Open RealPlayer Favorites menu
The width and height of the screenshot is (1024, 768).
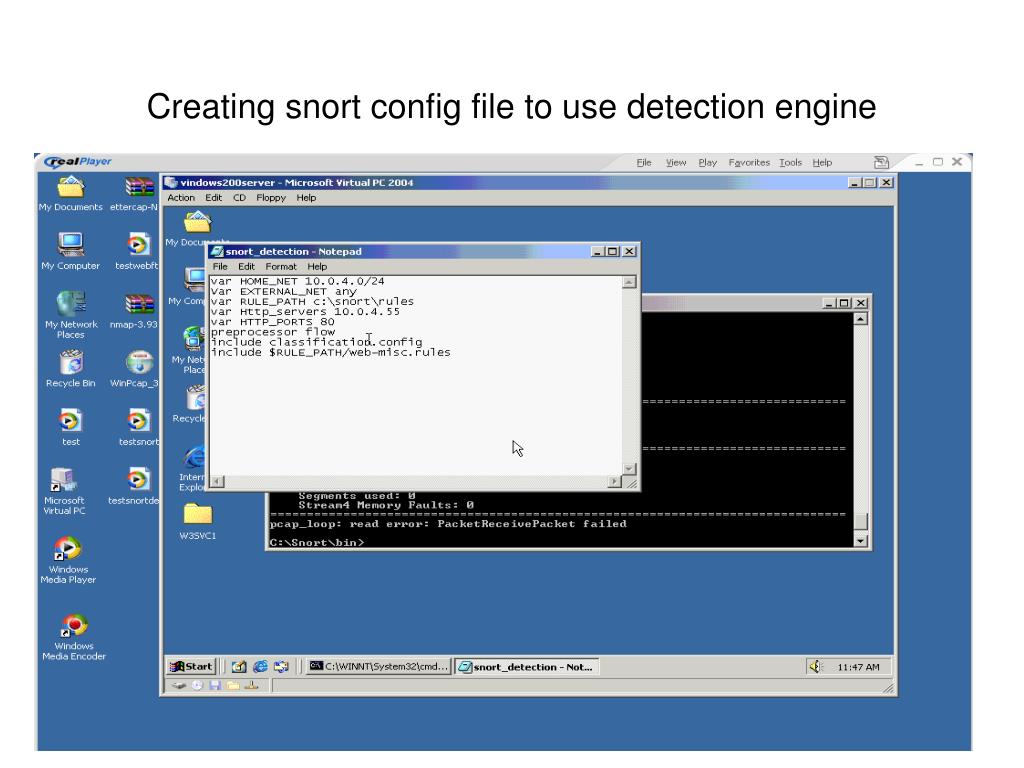(749, 163)
